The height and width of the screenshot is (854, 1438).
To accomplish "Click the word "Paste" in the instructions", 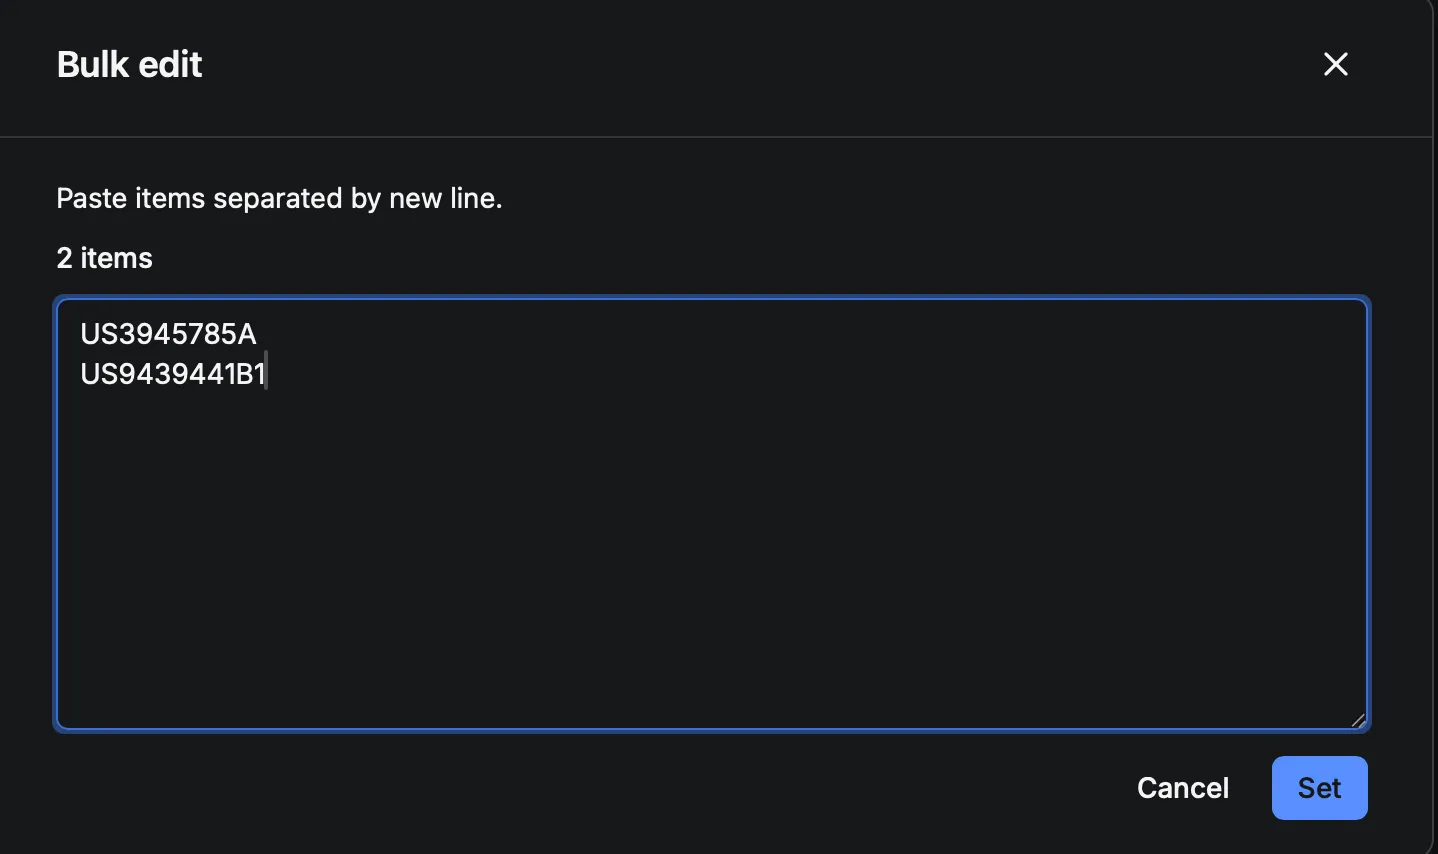I will click(92, 198).
